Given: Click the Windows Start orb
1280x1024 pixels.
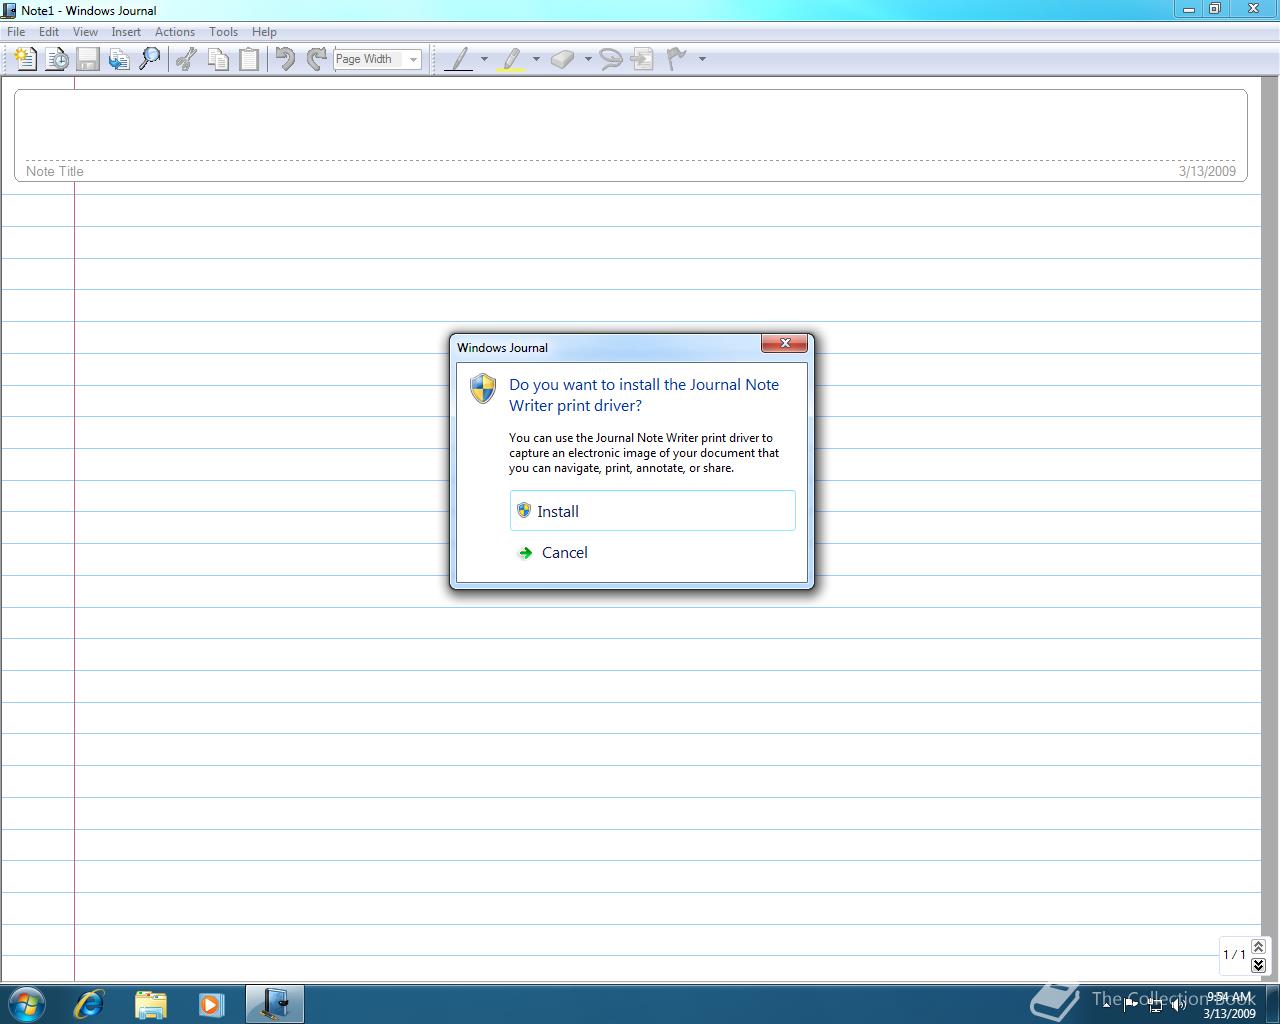Looking at the screenshot, I should [26, 1003].
